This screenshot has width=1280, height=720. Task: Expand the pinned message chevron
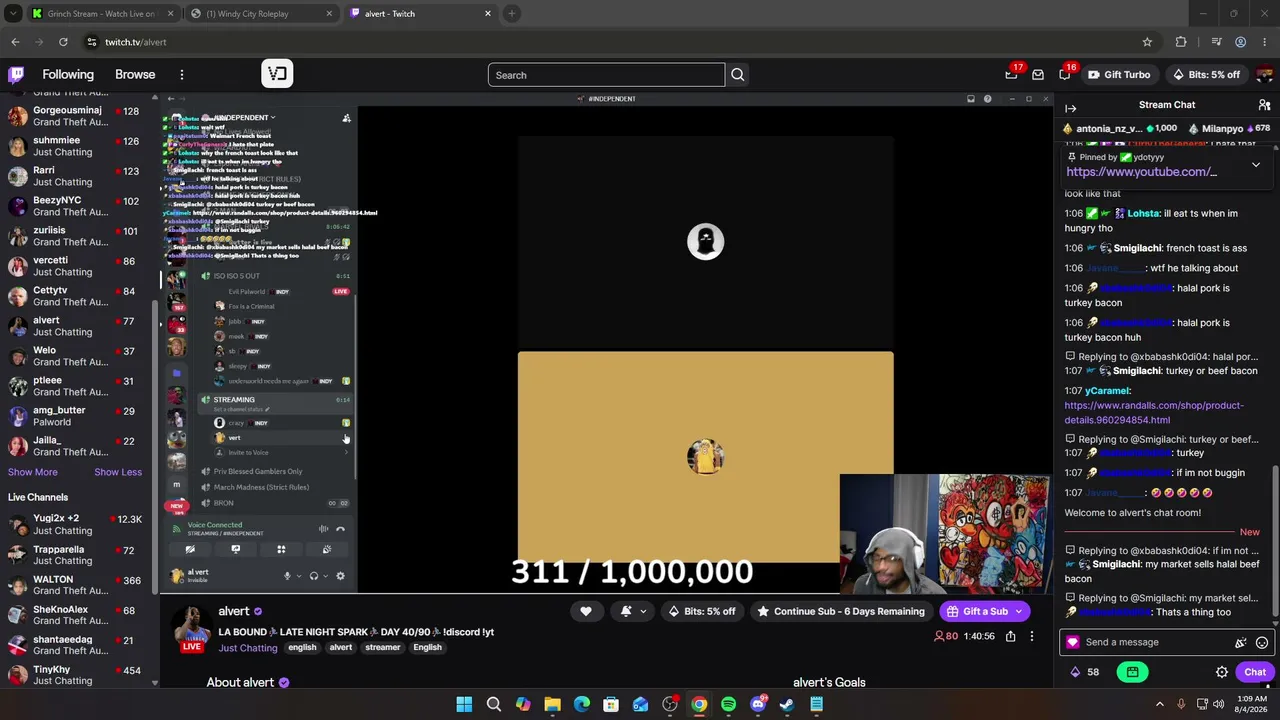coord(1256,165)
